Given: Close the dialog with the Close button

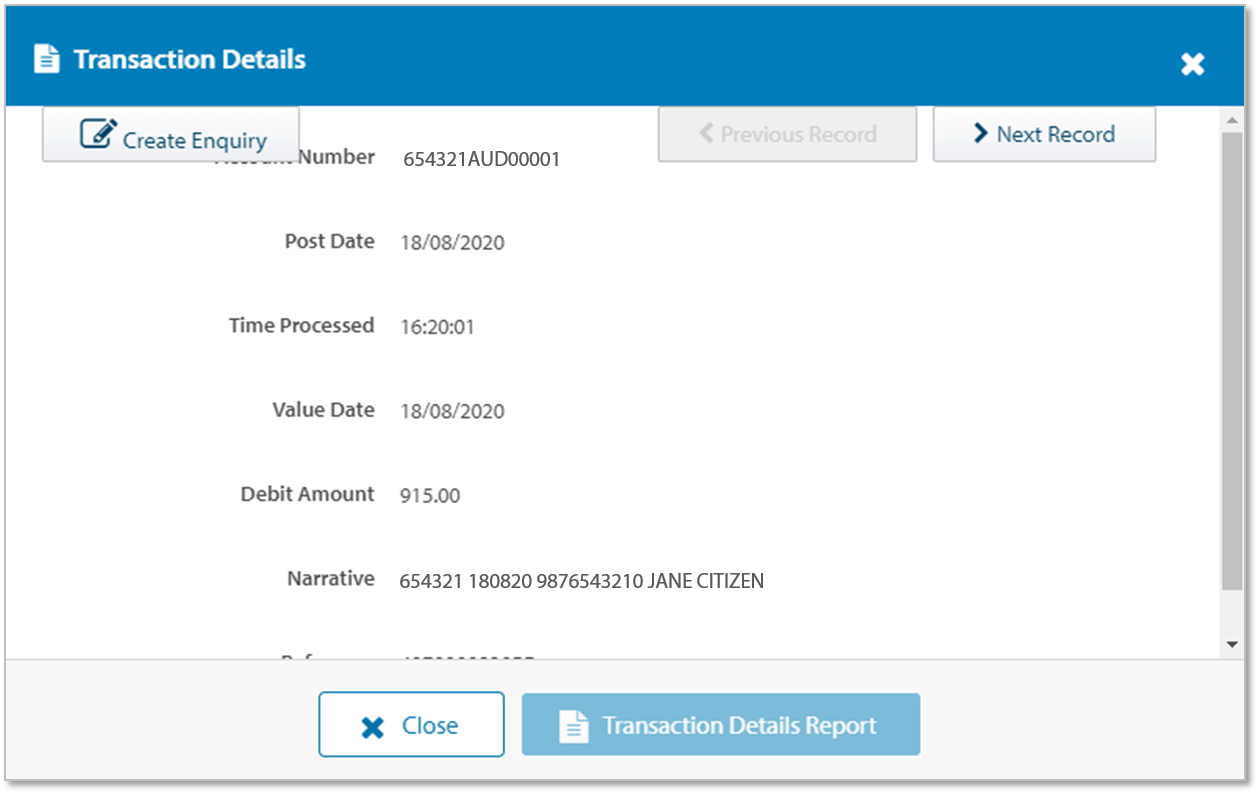Looking at the screenshot, I should click(x=411, y=725).
